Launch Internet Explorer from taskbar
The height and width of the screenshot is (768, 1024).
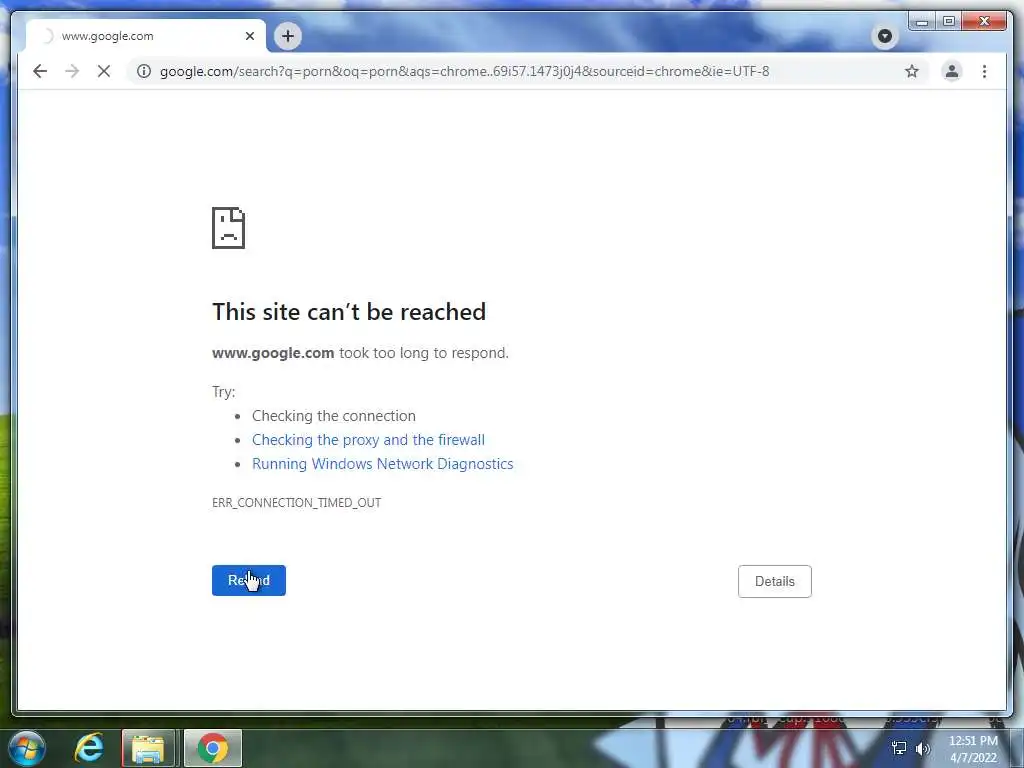click(89, 748)
